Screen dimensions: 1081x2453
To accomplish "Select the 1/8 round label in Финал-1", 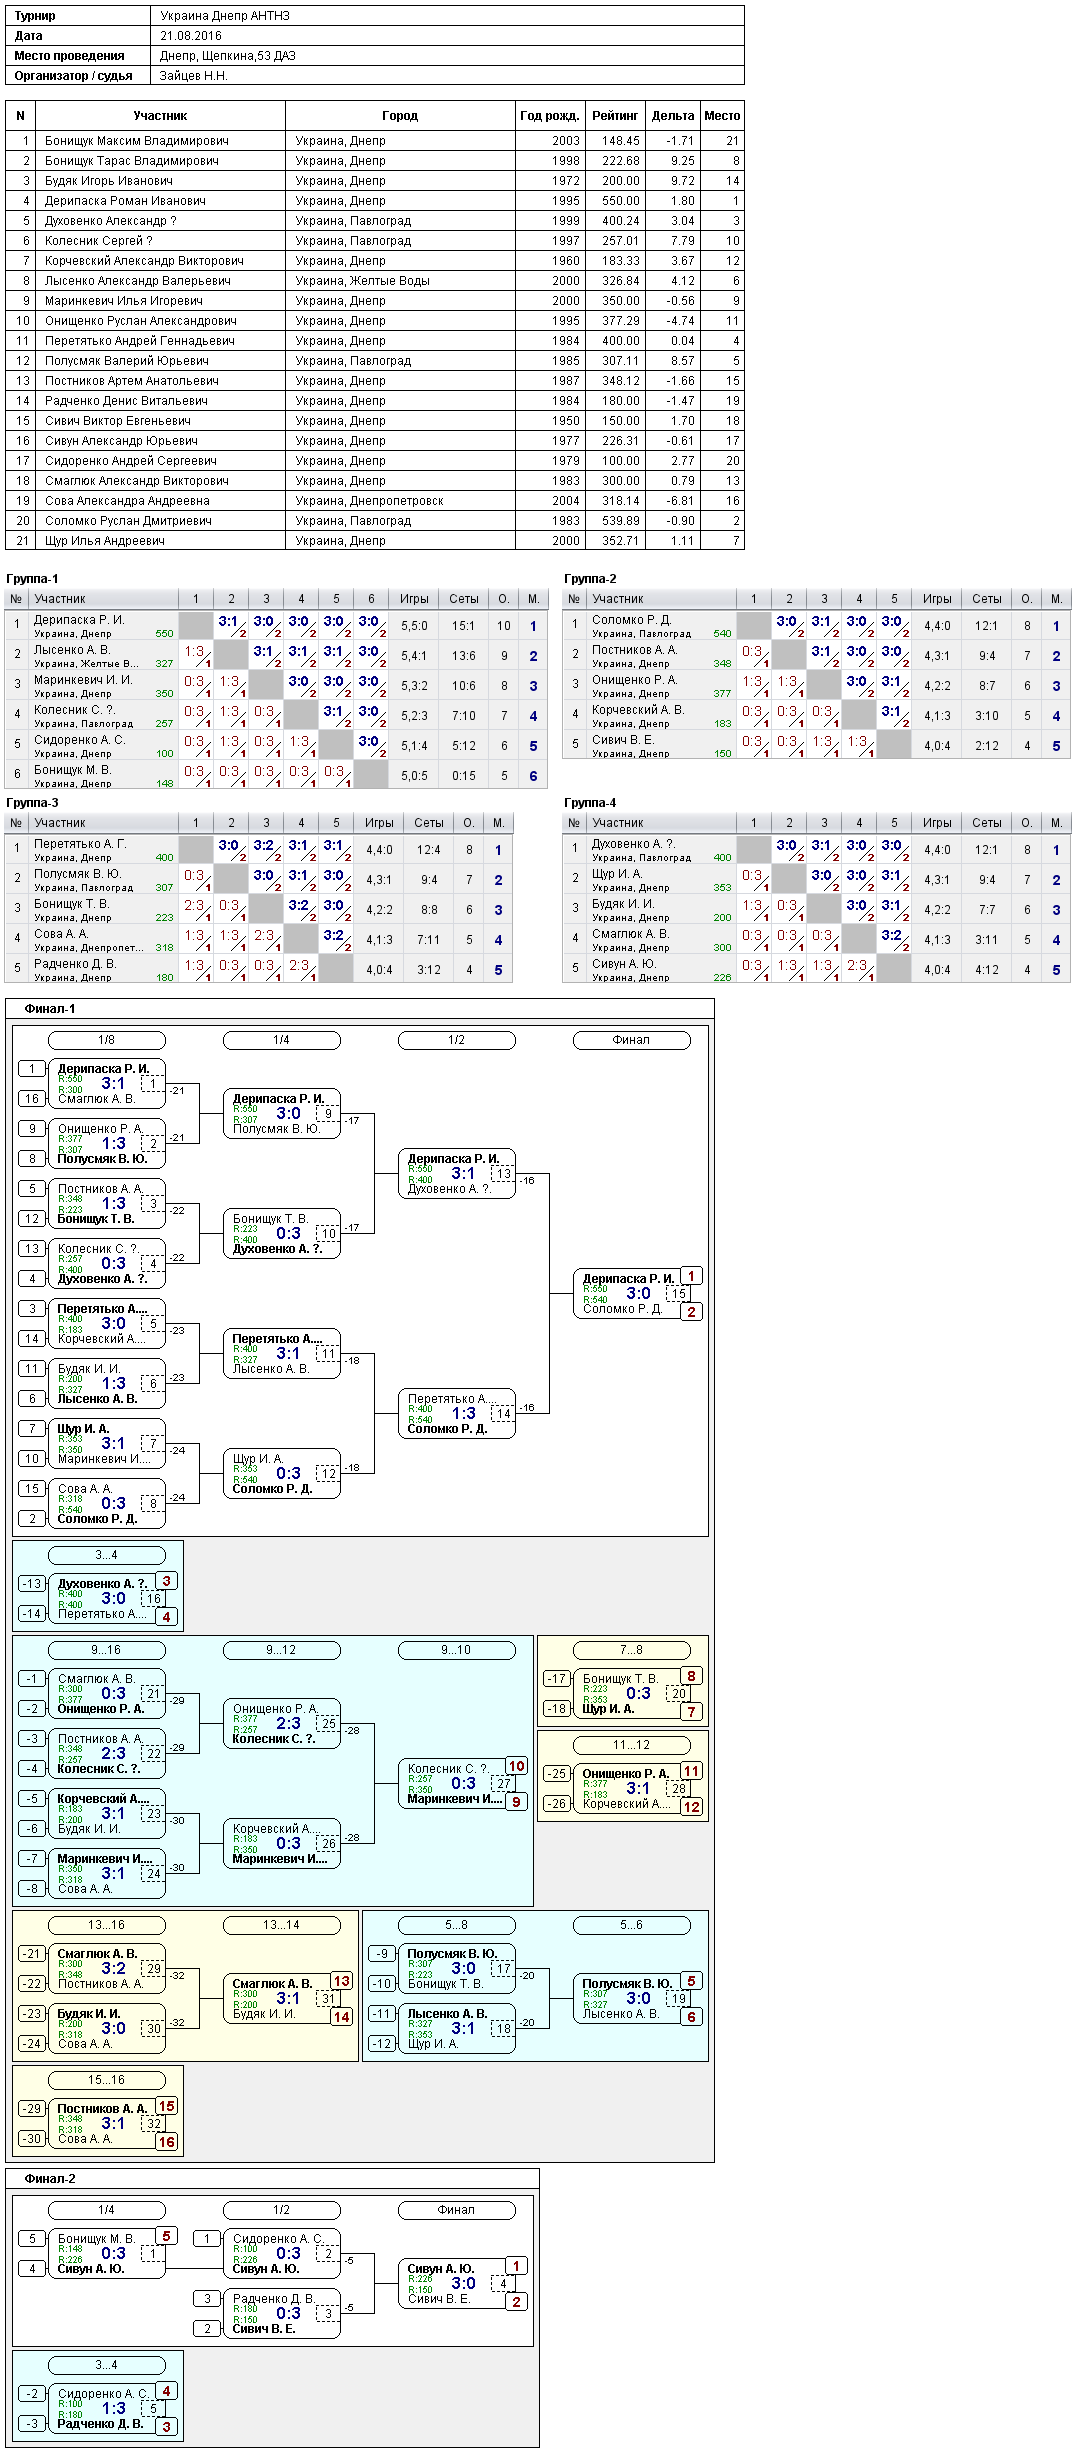I will tap(106, 1040).
